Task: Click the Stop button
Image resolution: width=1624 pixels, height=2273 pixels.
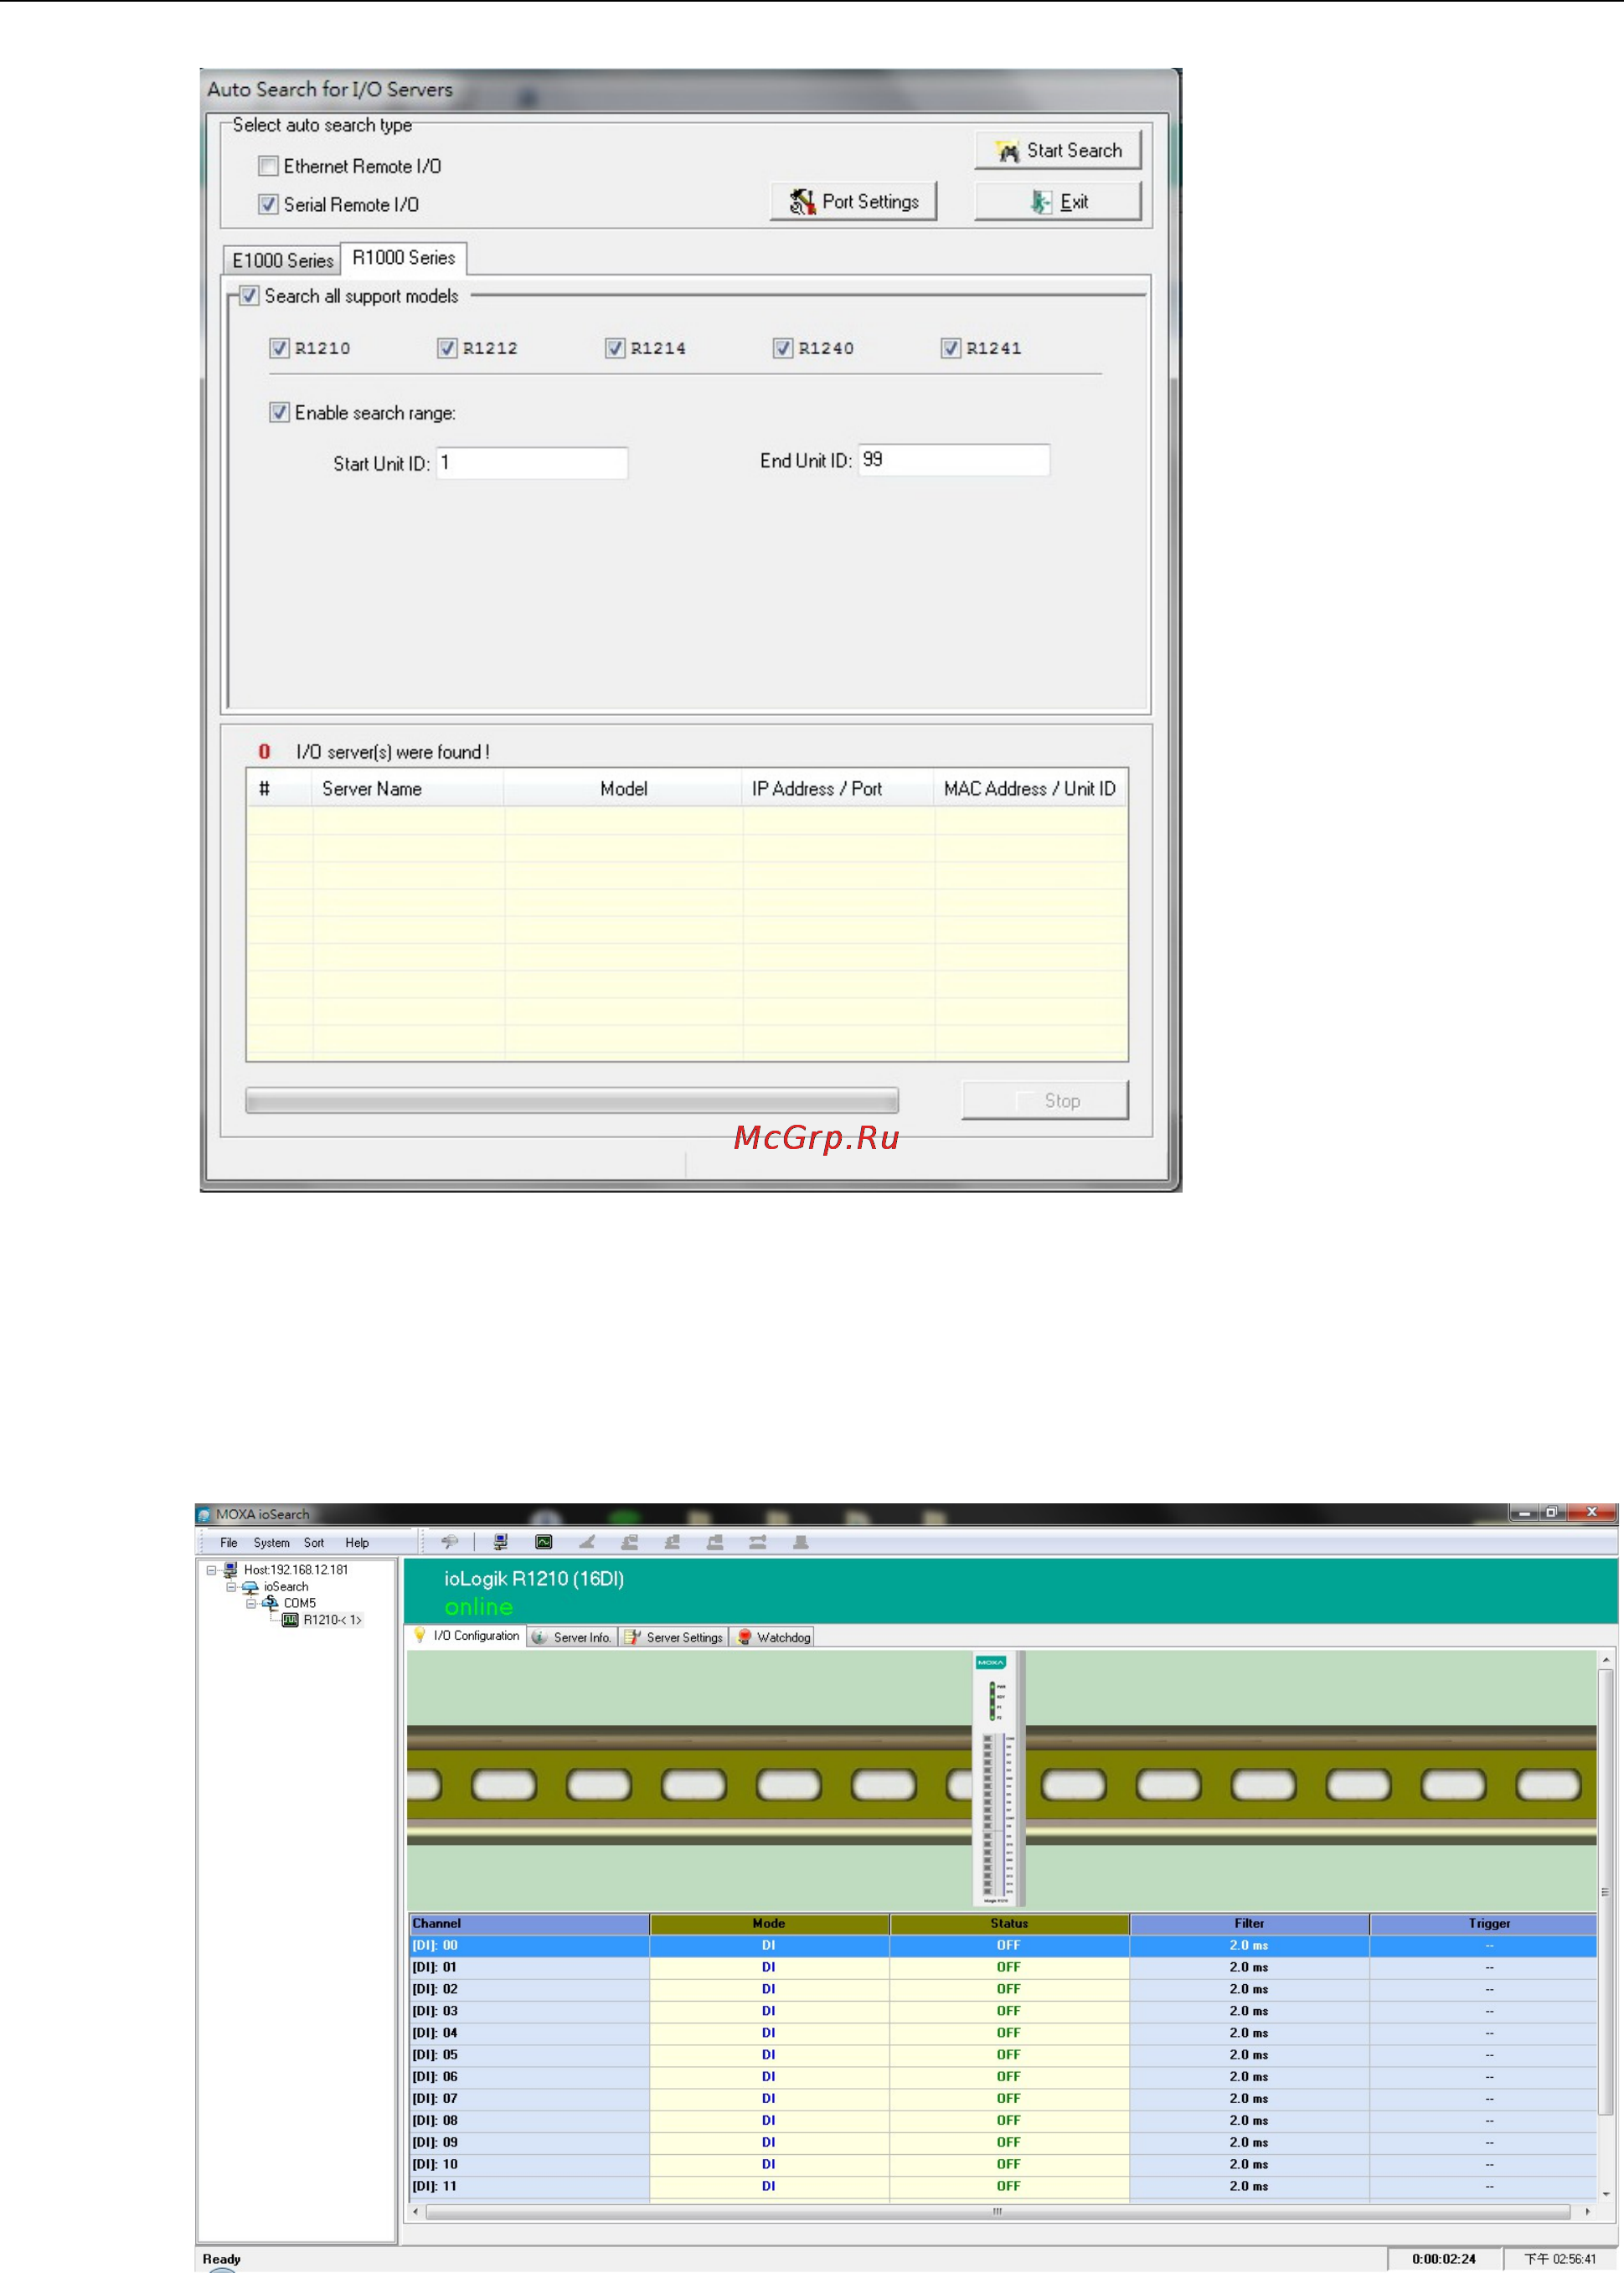Action: (x=1045, y=1100)
